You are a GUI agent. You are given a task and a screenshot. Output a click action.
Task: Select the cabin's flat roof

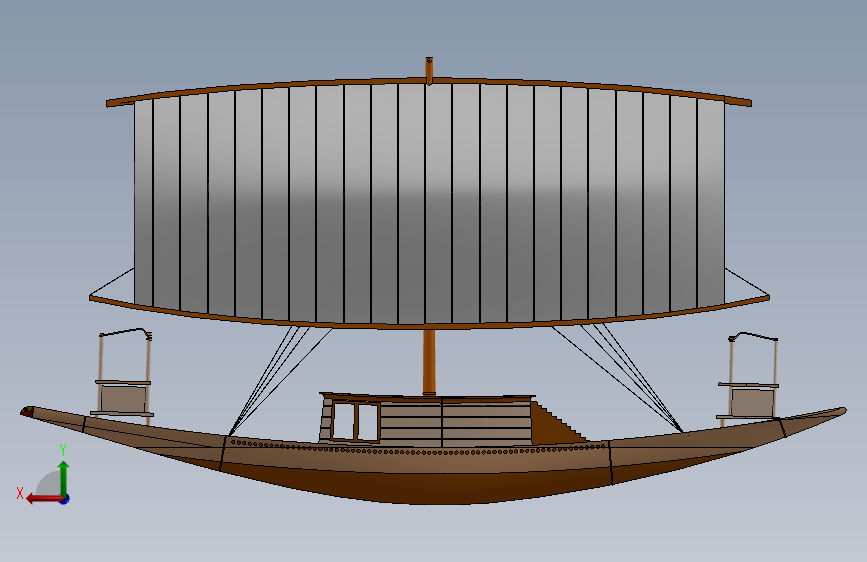click(x=427, y=397)
